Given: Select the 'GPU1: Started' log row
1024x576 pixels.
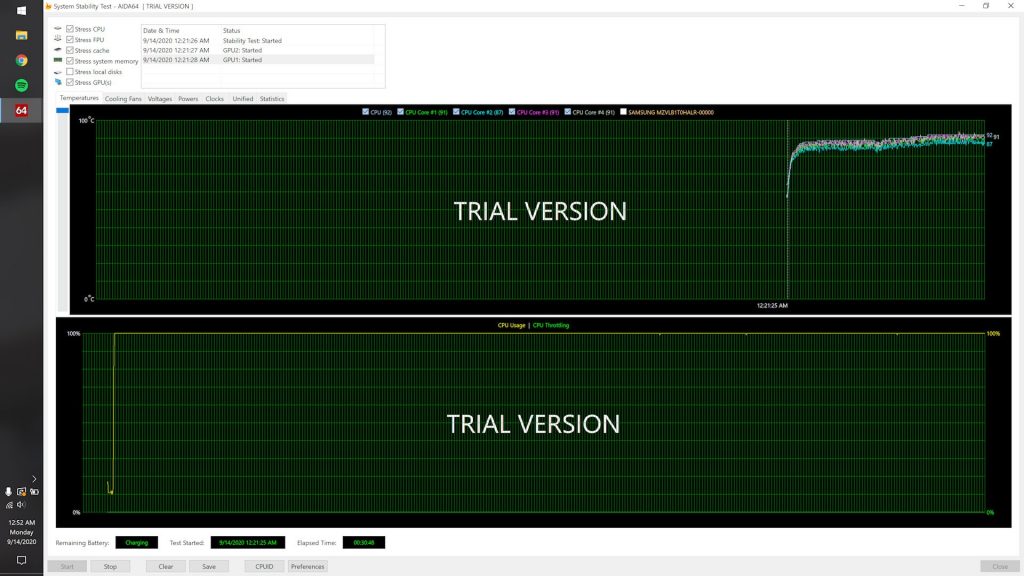Looking at the screenshot, I should [259, 59].
